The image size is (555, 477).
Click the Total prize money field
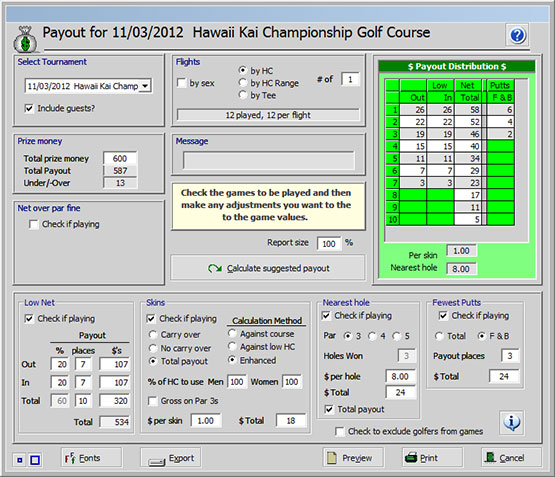(120, 159)
